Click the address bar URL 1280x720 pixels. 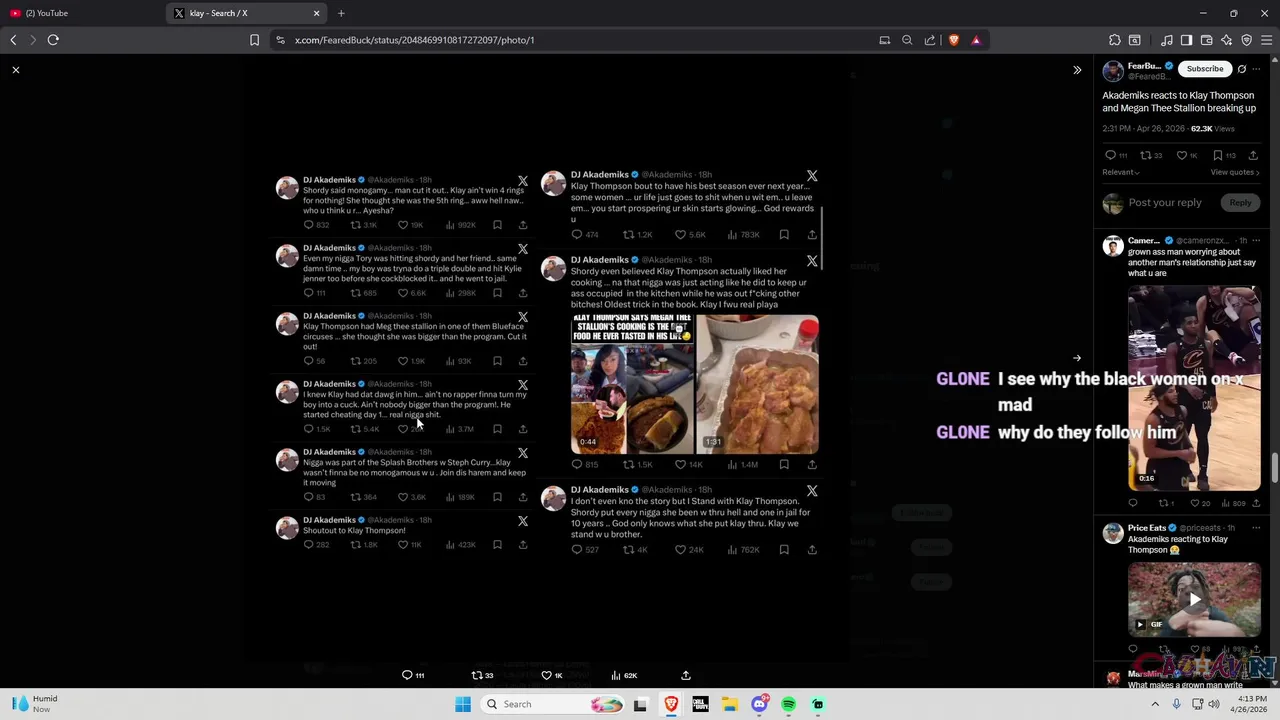point(414,40)
